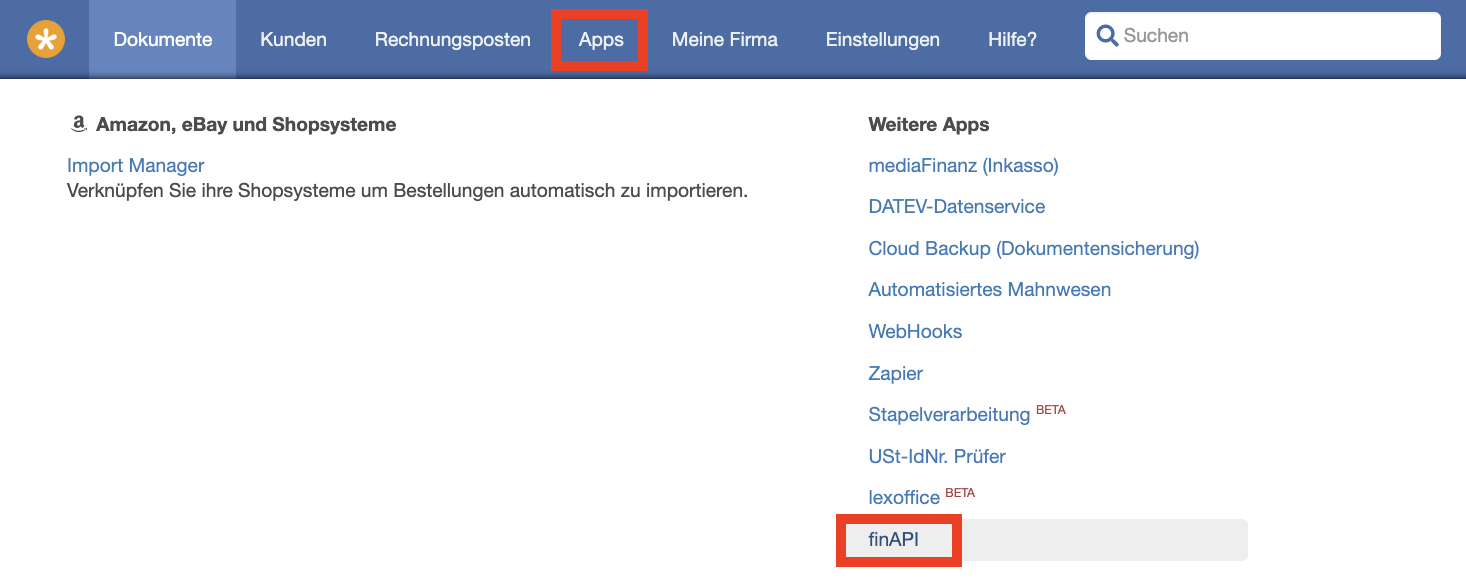Open the Rechnungsposten menu
The height and width of the screenshot is (580, 1466).
pos(453,39)
